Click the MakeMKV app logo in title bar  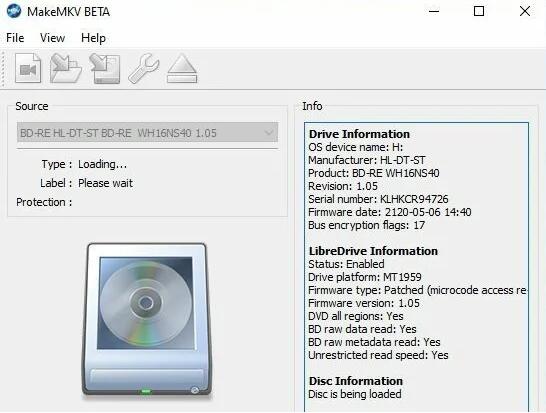pos(14,11)
